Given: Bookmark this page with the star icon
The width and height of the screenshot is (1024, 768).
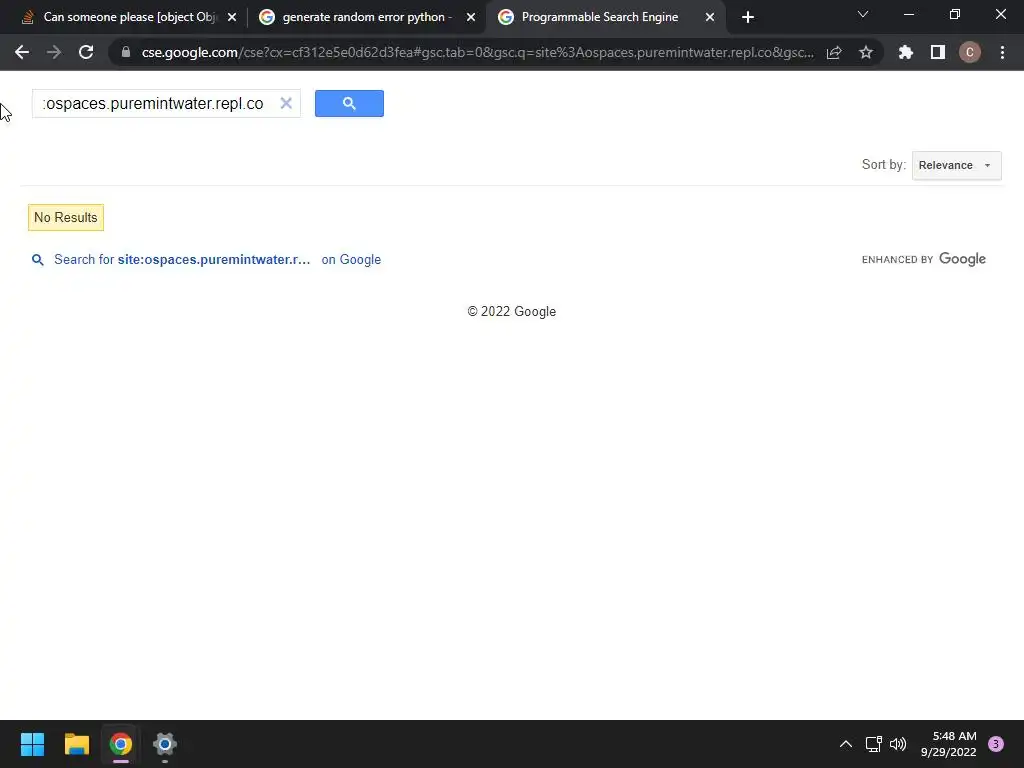Looking at the screenshot, I should click(866, 52).
